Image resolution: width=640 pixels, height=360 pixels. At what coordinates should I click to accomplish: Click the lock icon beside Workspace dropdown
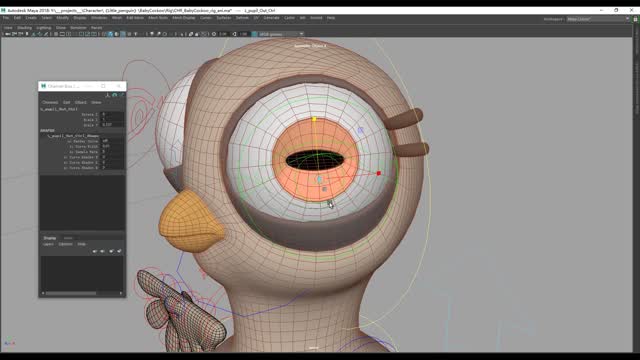coord(635,19)
